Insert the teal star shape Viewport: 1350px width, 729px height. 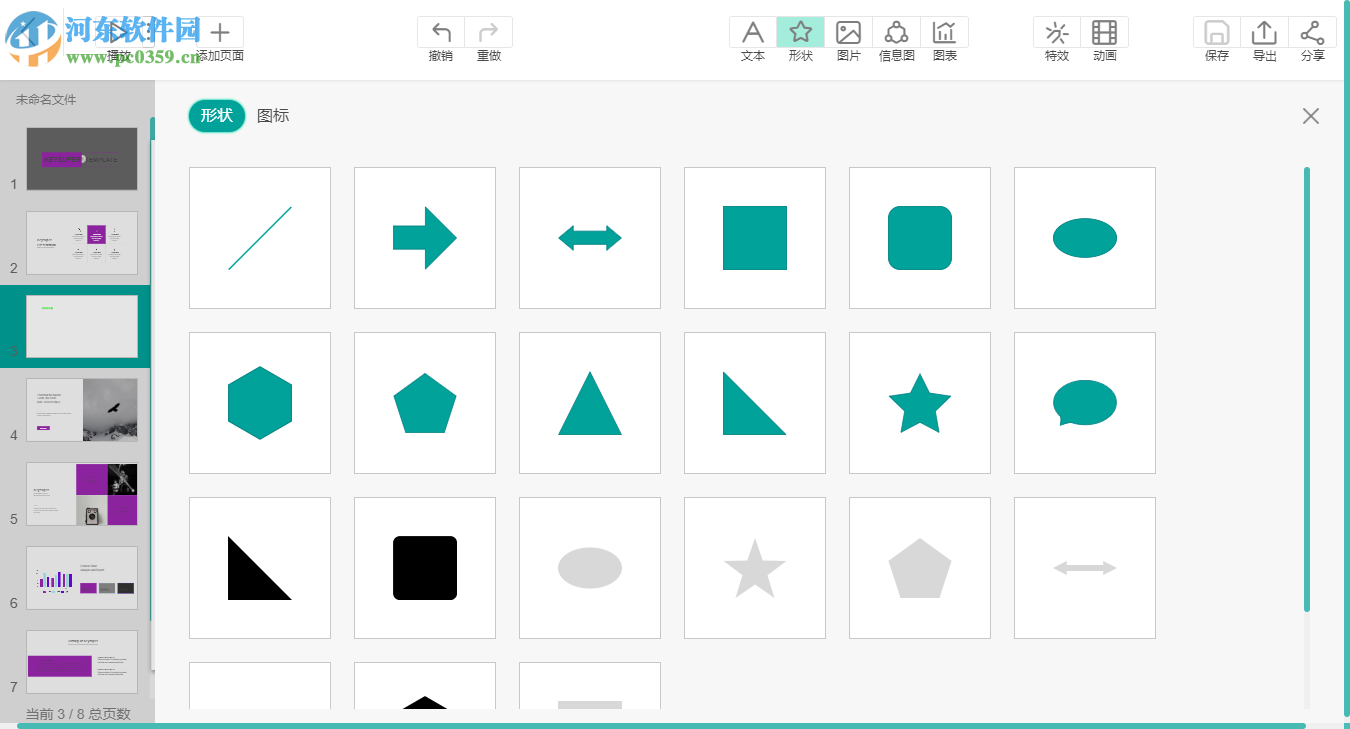pos(920,403)
